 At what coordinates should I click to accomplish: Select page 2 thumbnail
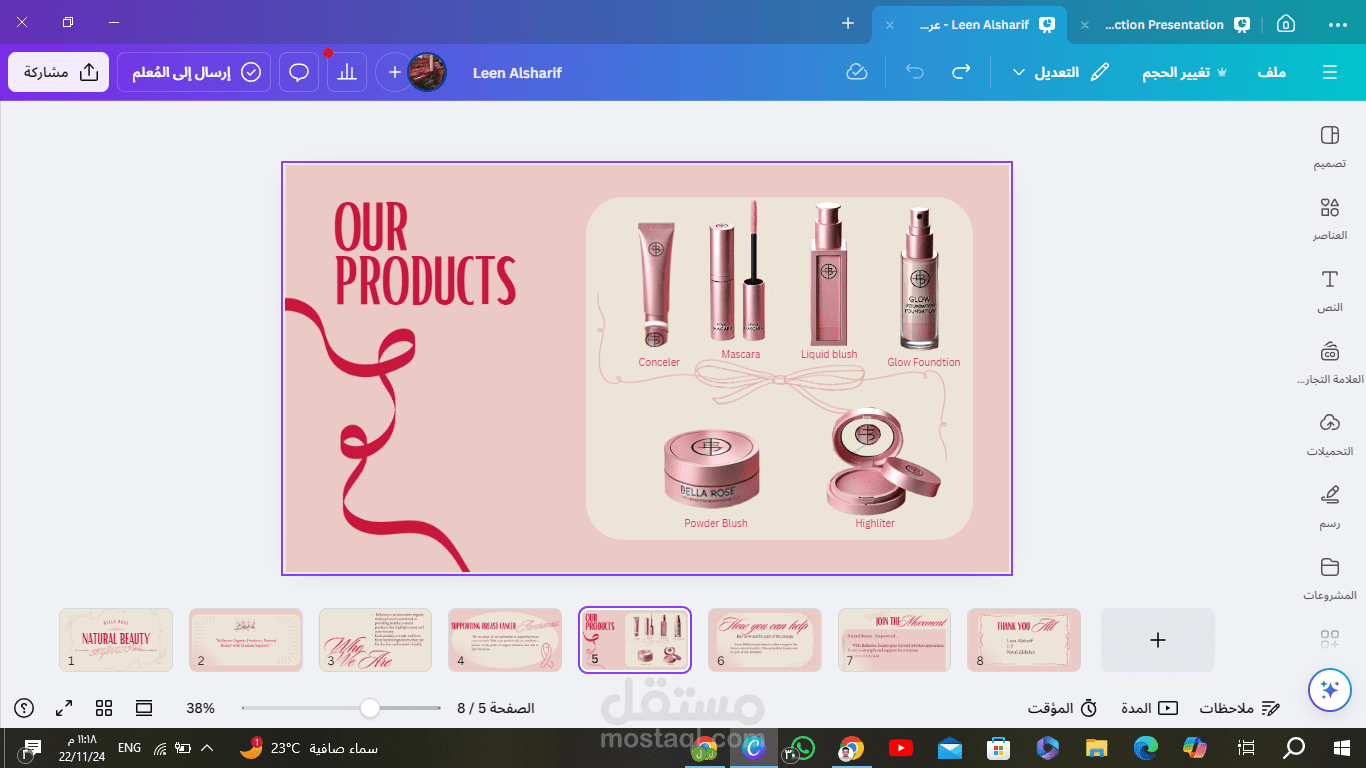pyautogui.click(x=246, y=640)
